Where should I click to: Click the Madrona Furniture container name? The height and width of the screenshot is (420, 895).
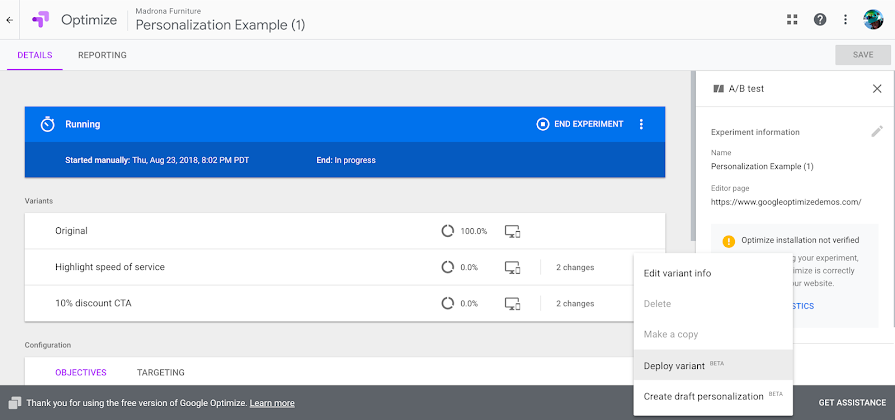click(168, 10)
